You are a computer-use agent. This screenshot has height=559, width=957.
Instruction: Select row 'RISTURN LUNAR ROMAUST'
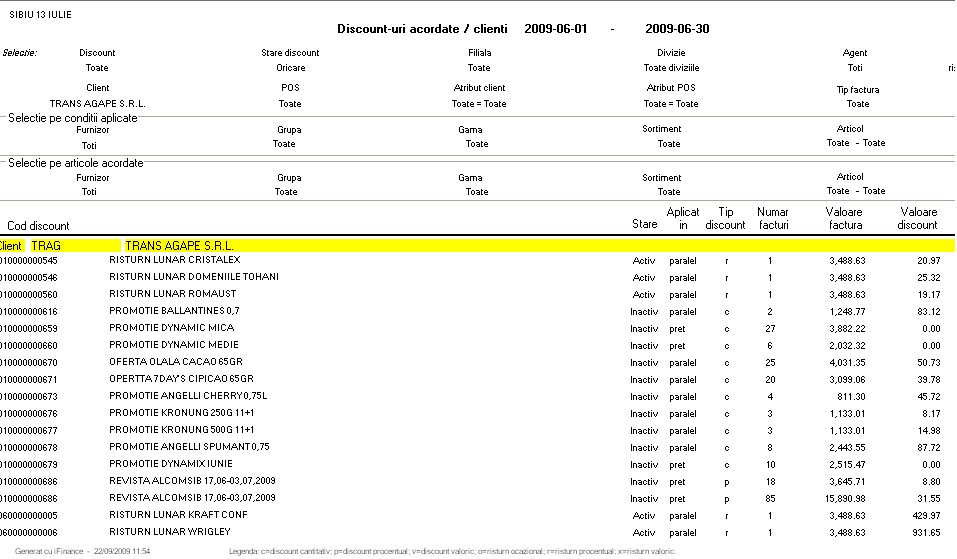click(x=477, y=295)
